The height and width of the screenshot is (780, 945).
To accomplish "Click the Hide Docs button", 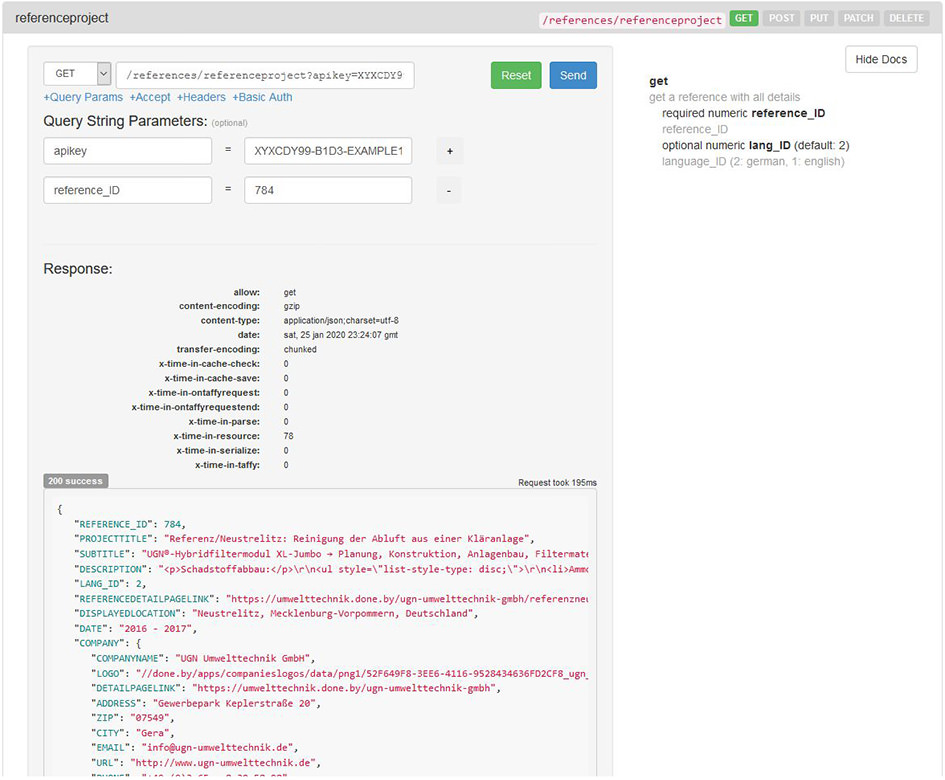I will [880, 59].
